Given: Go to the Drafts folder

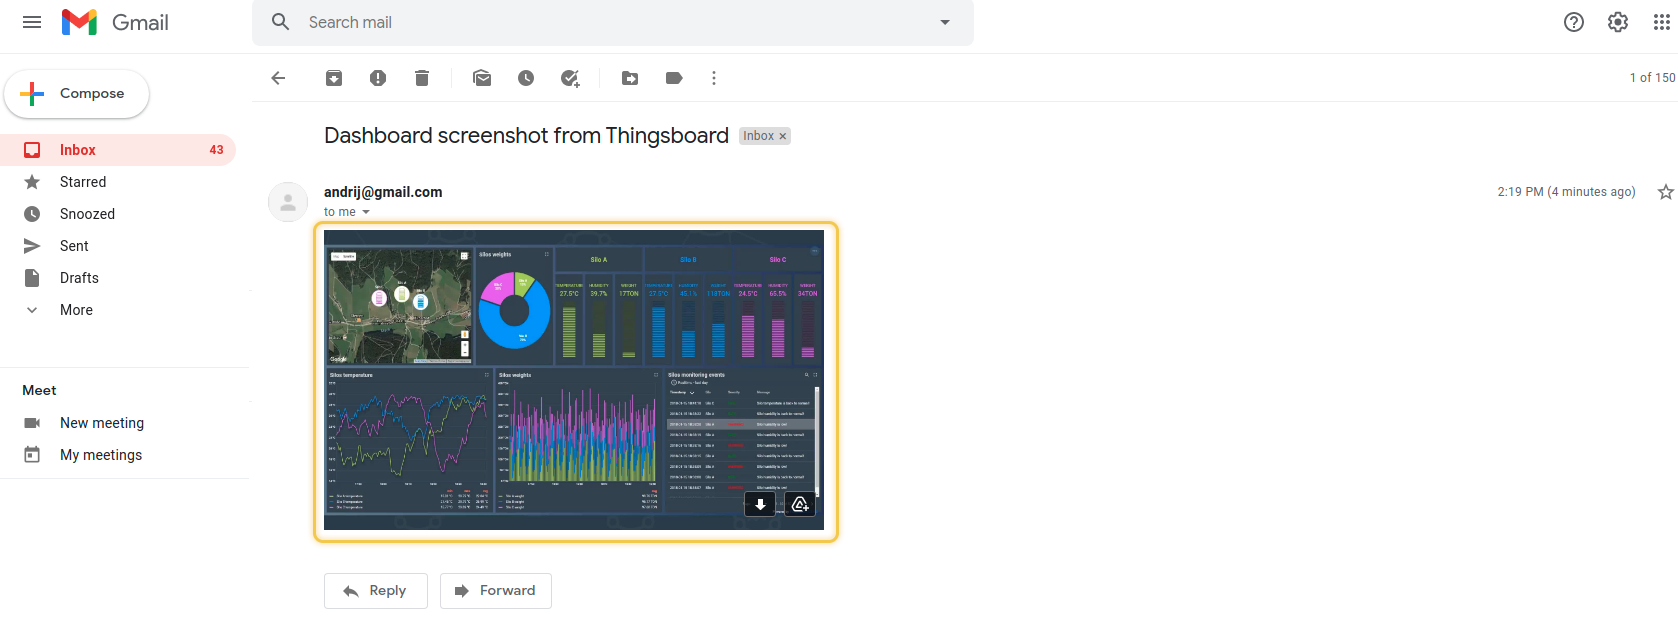Looking at the screenshot, I should click(x=79, y=278).
